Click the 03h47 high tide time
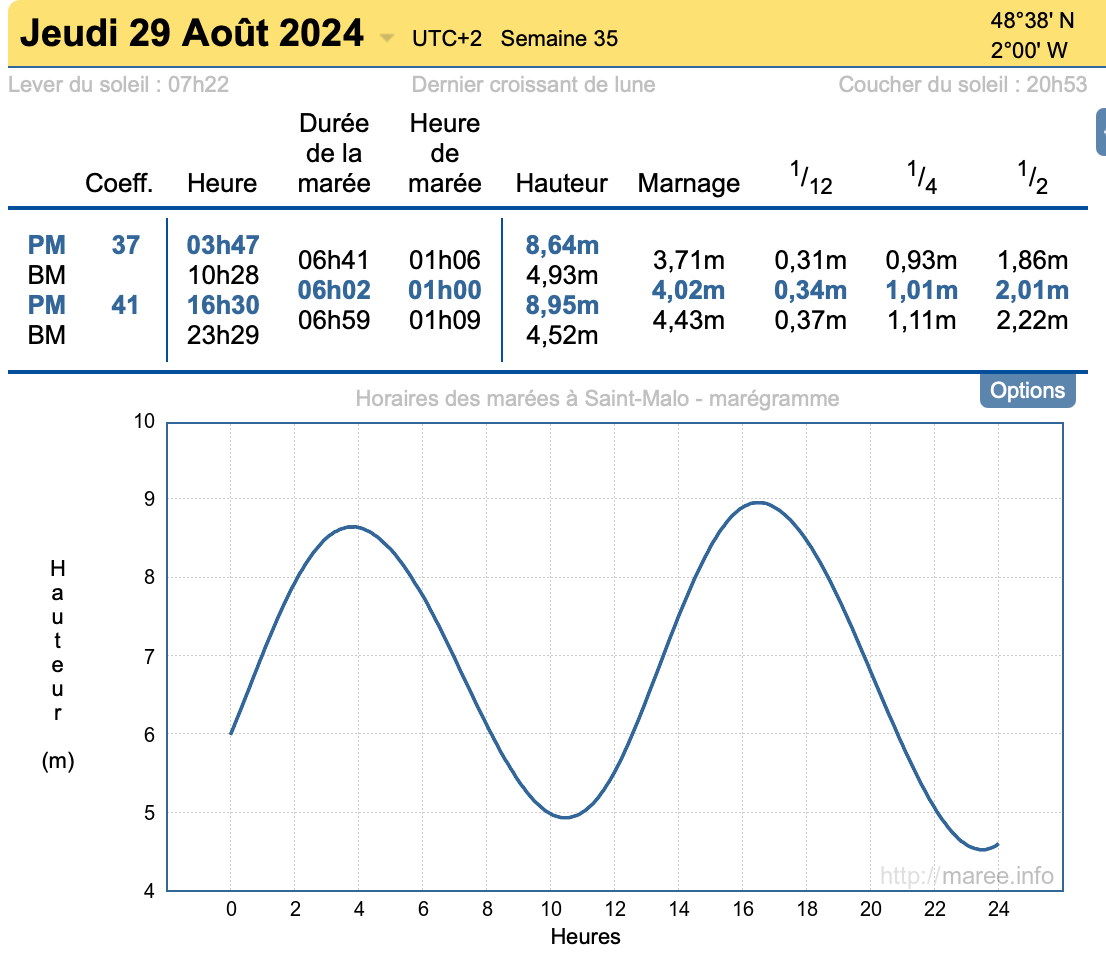The width and height of the screenshot is (1106, 964). pos(223,245)
